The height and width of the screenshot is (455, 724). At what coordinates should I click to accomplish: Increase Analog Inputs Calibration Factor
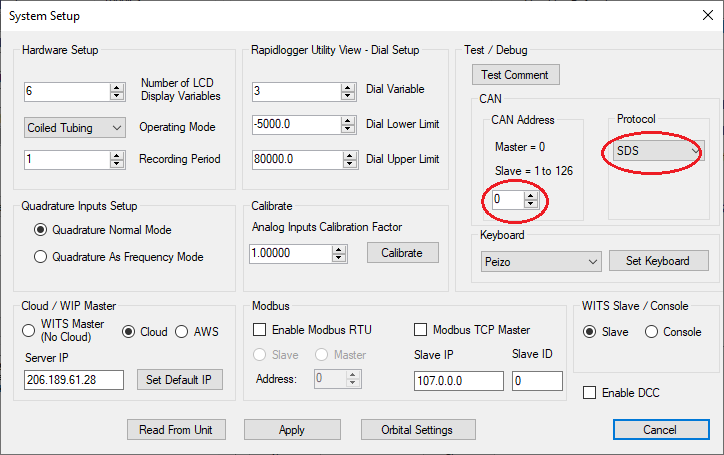coord(339,249)
